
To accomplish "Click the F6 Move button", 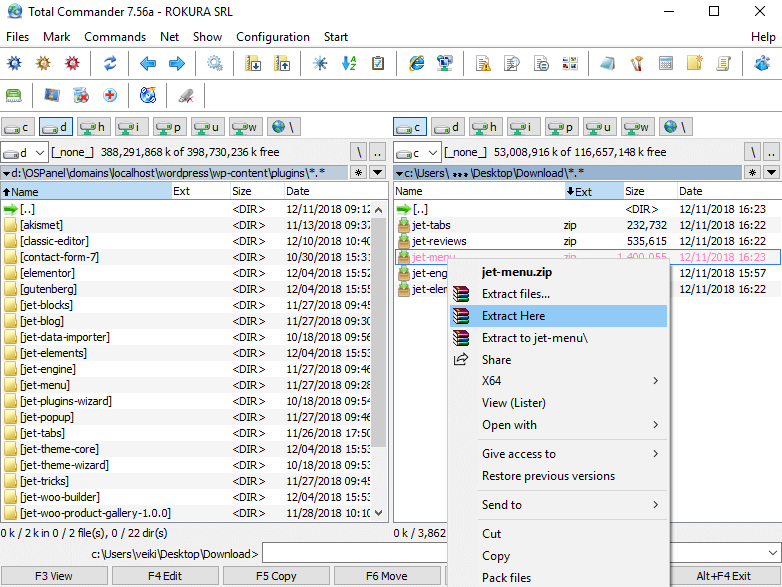I will pyautogui.click(x=387, y=576).
